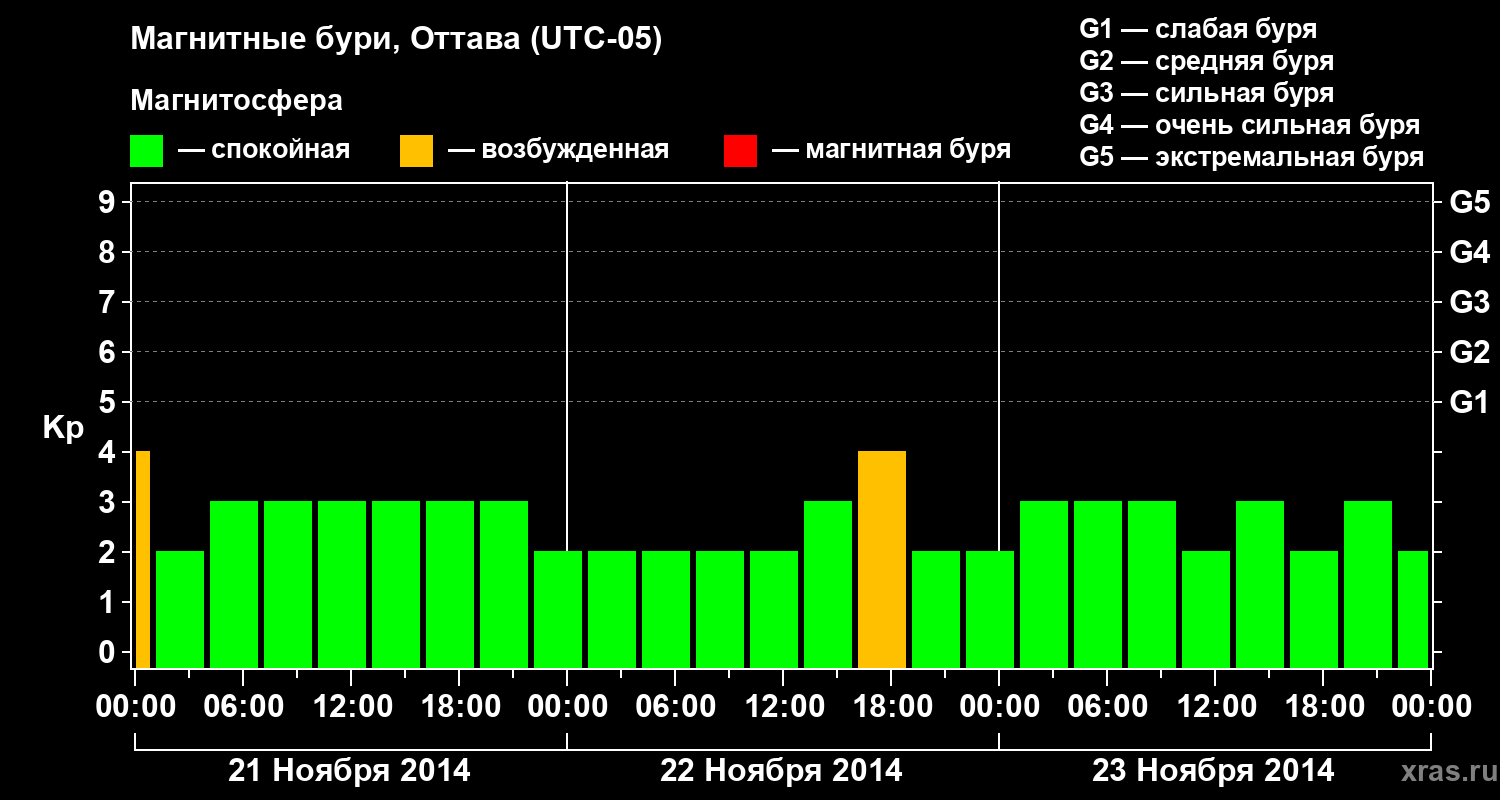Click the '— магнитная буря' legend label

[x=891, y=150]
